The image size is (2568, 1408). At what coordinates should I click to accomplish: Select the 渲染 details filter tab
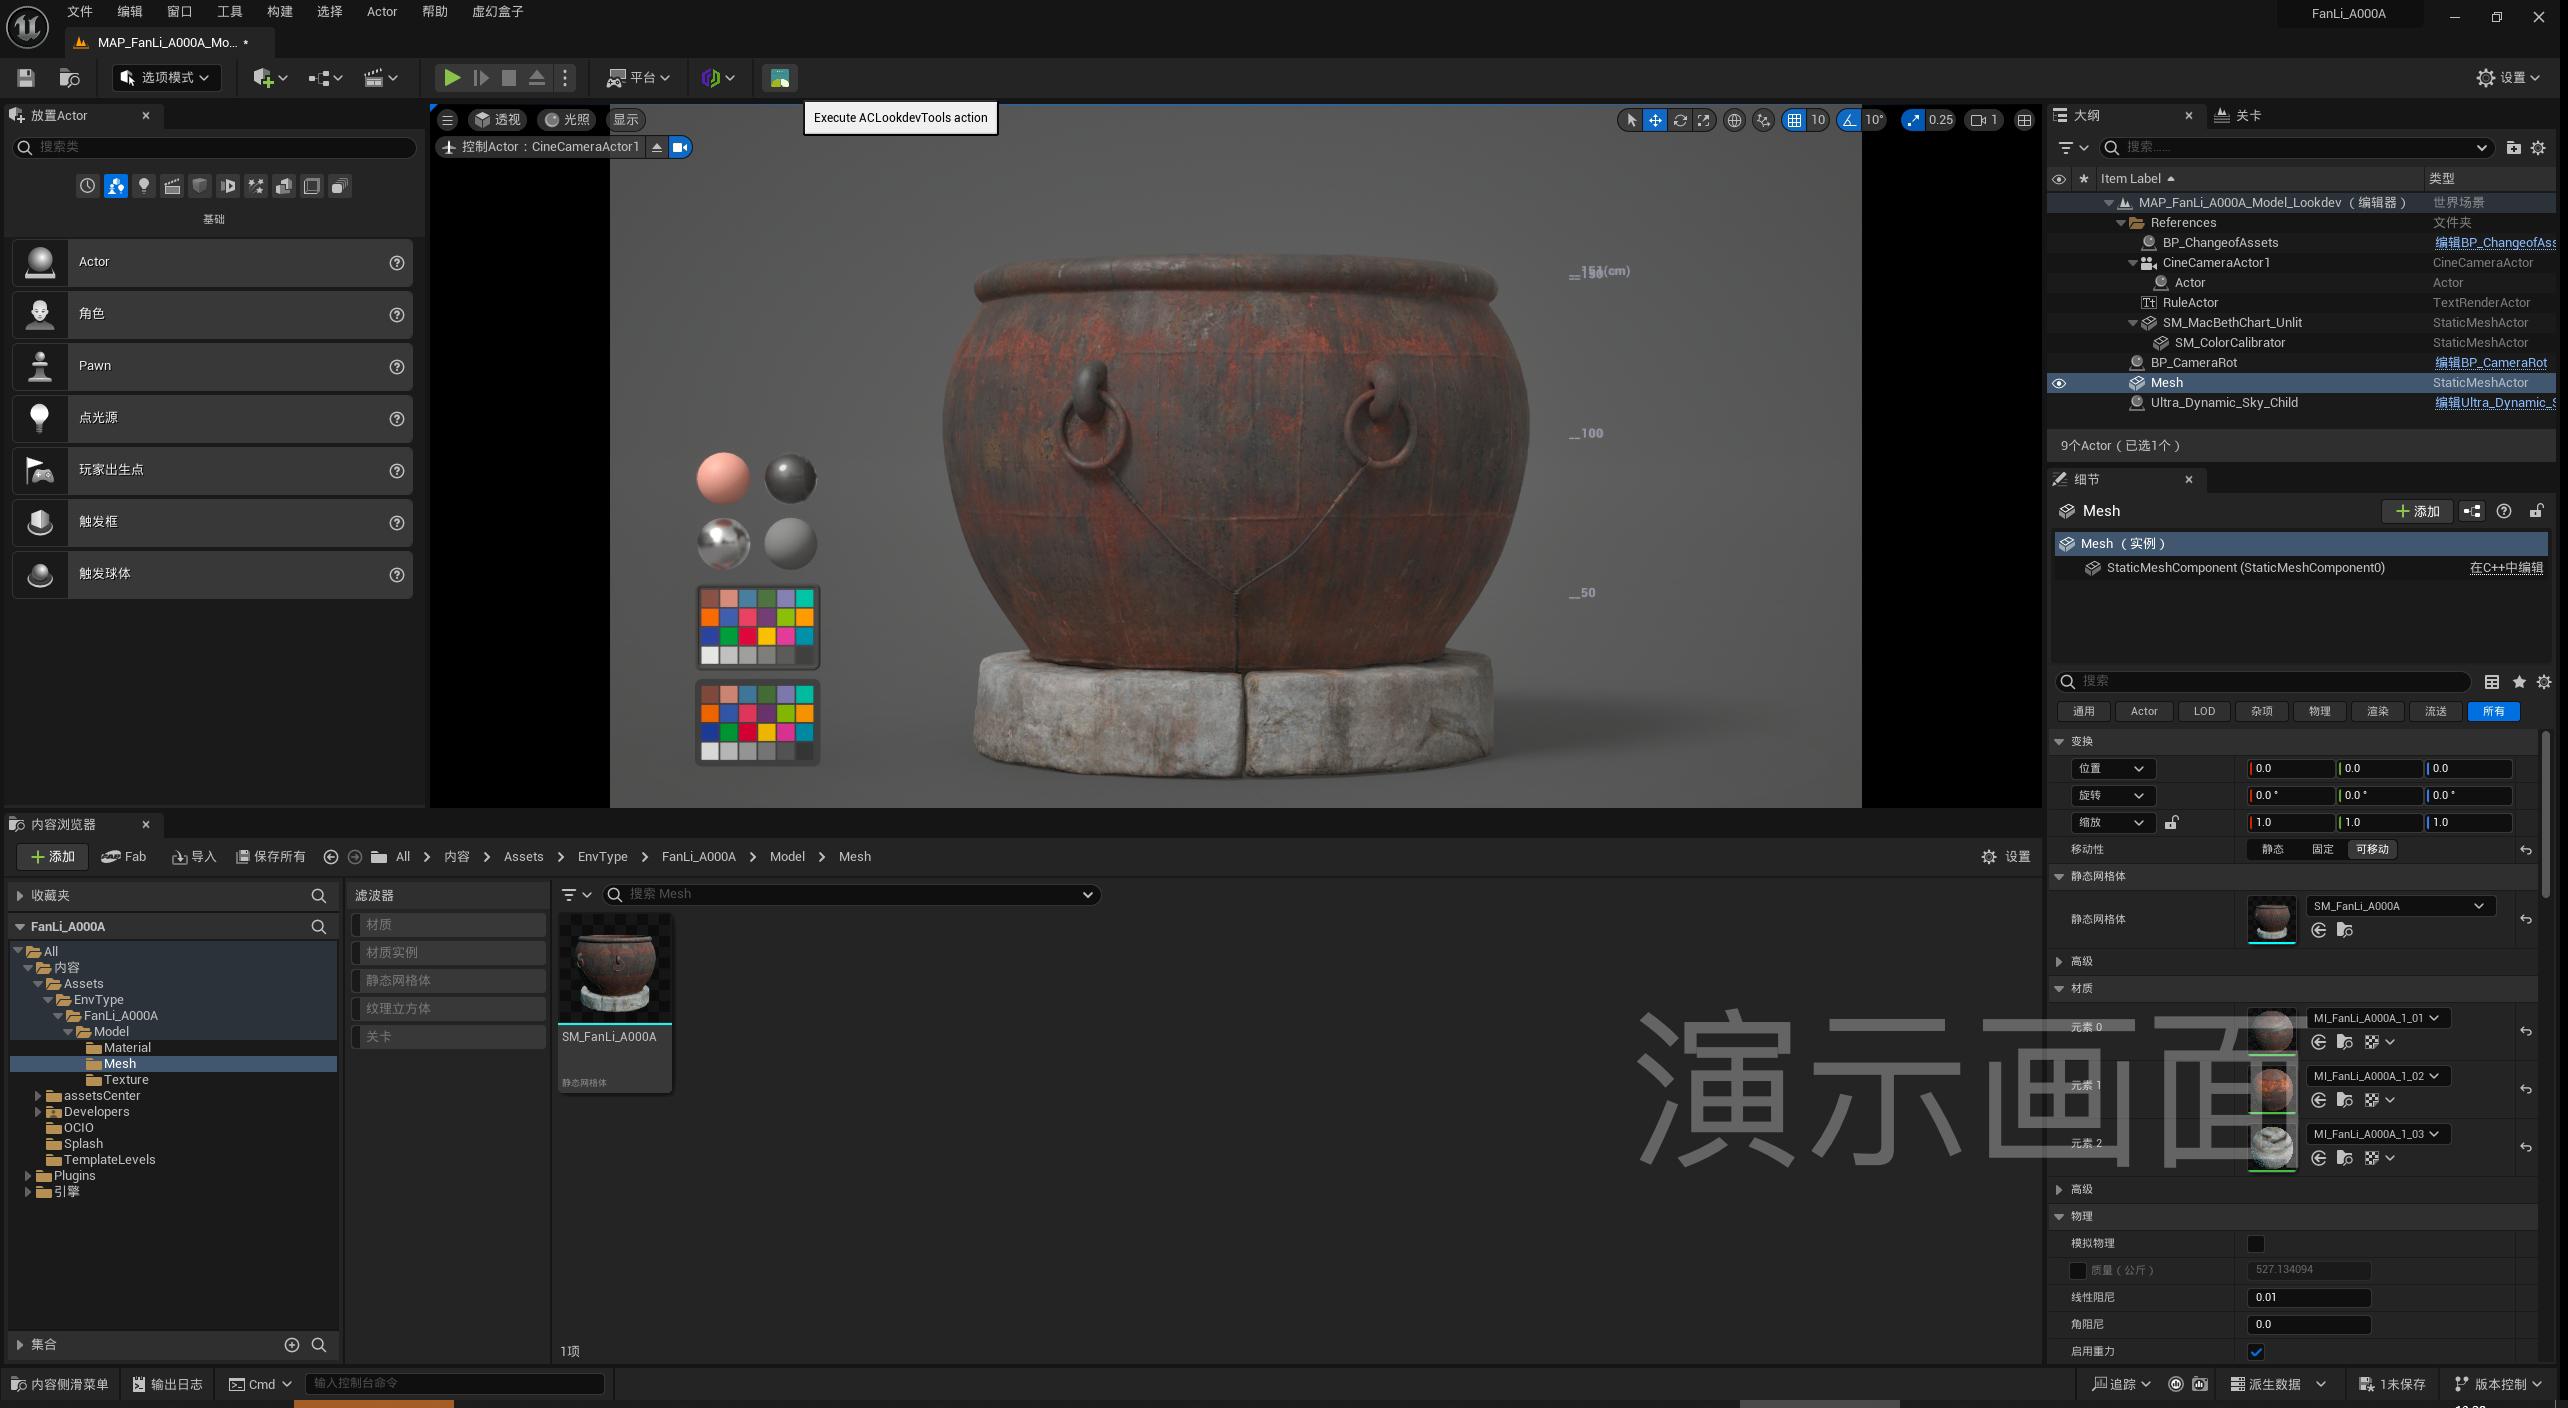pyautogui.click(x=2378, y=712)
